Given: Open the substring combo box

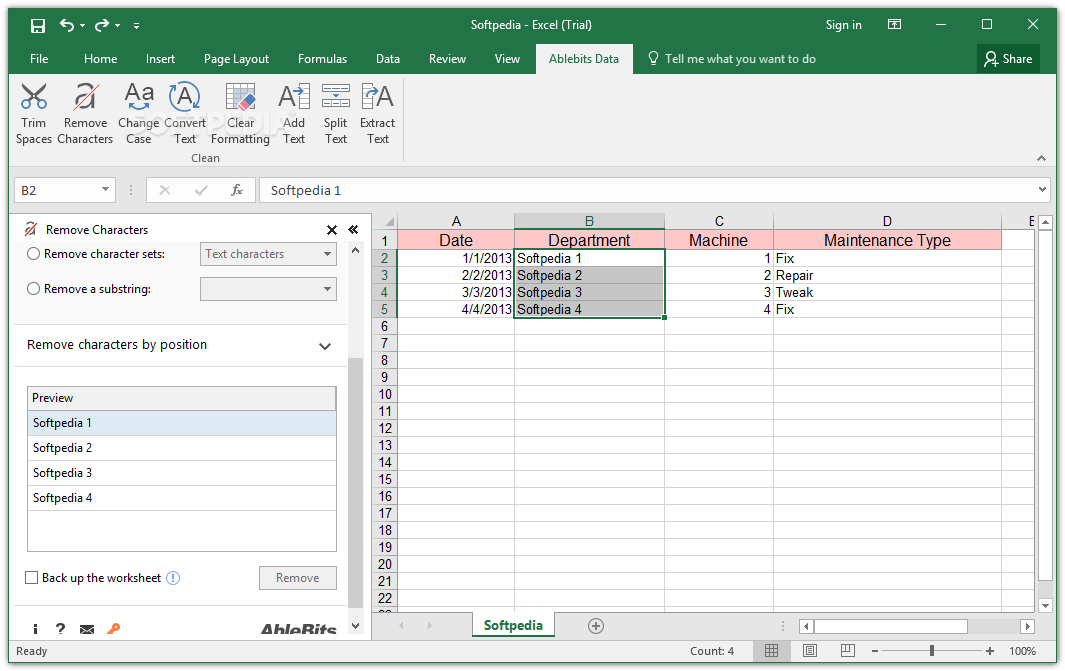Looking at the screenshot, I should click(x=268, y=289).
